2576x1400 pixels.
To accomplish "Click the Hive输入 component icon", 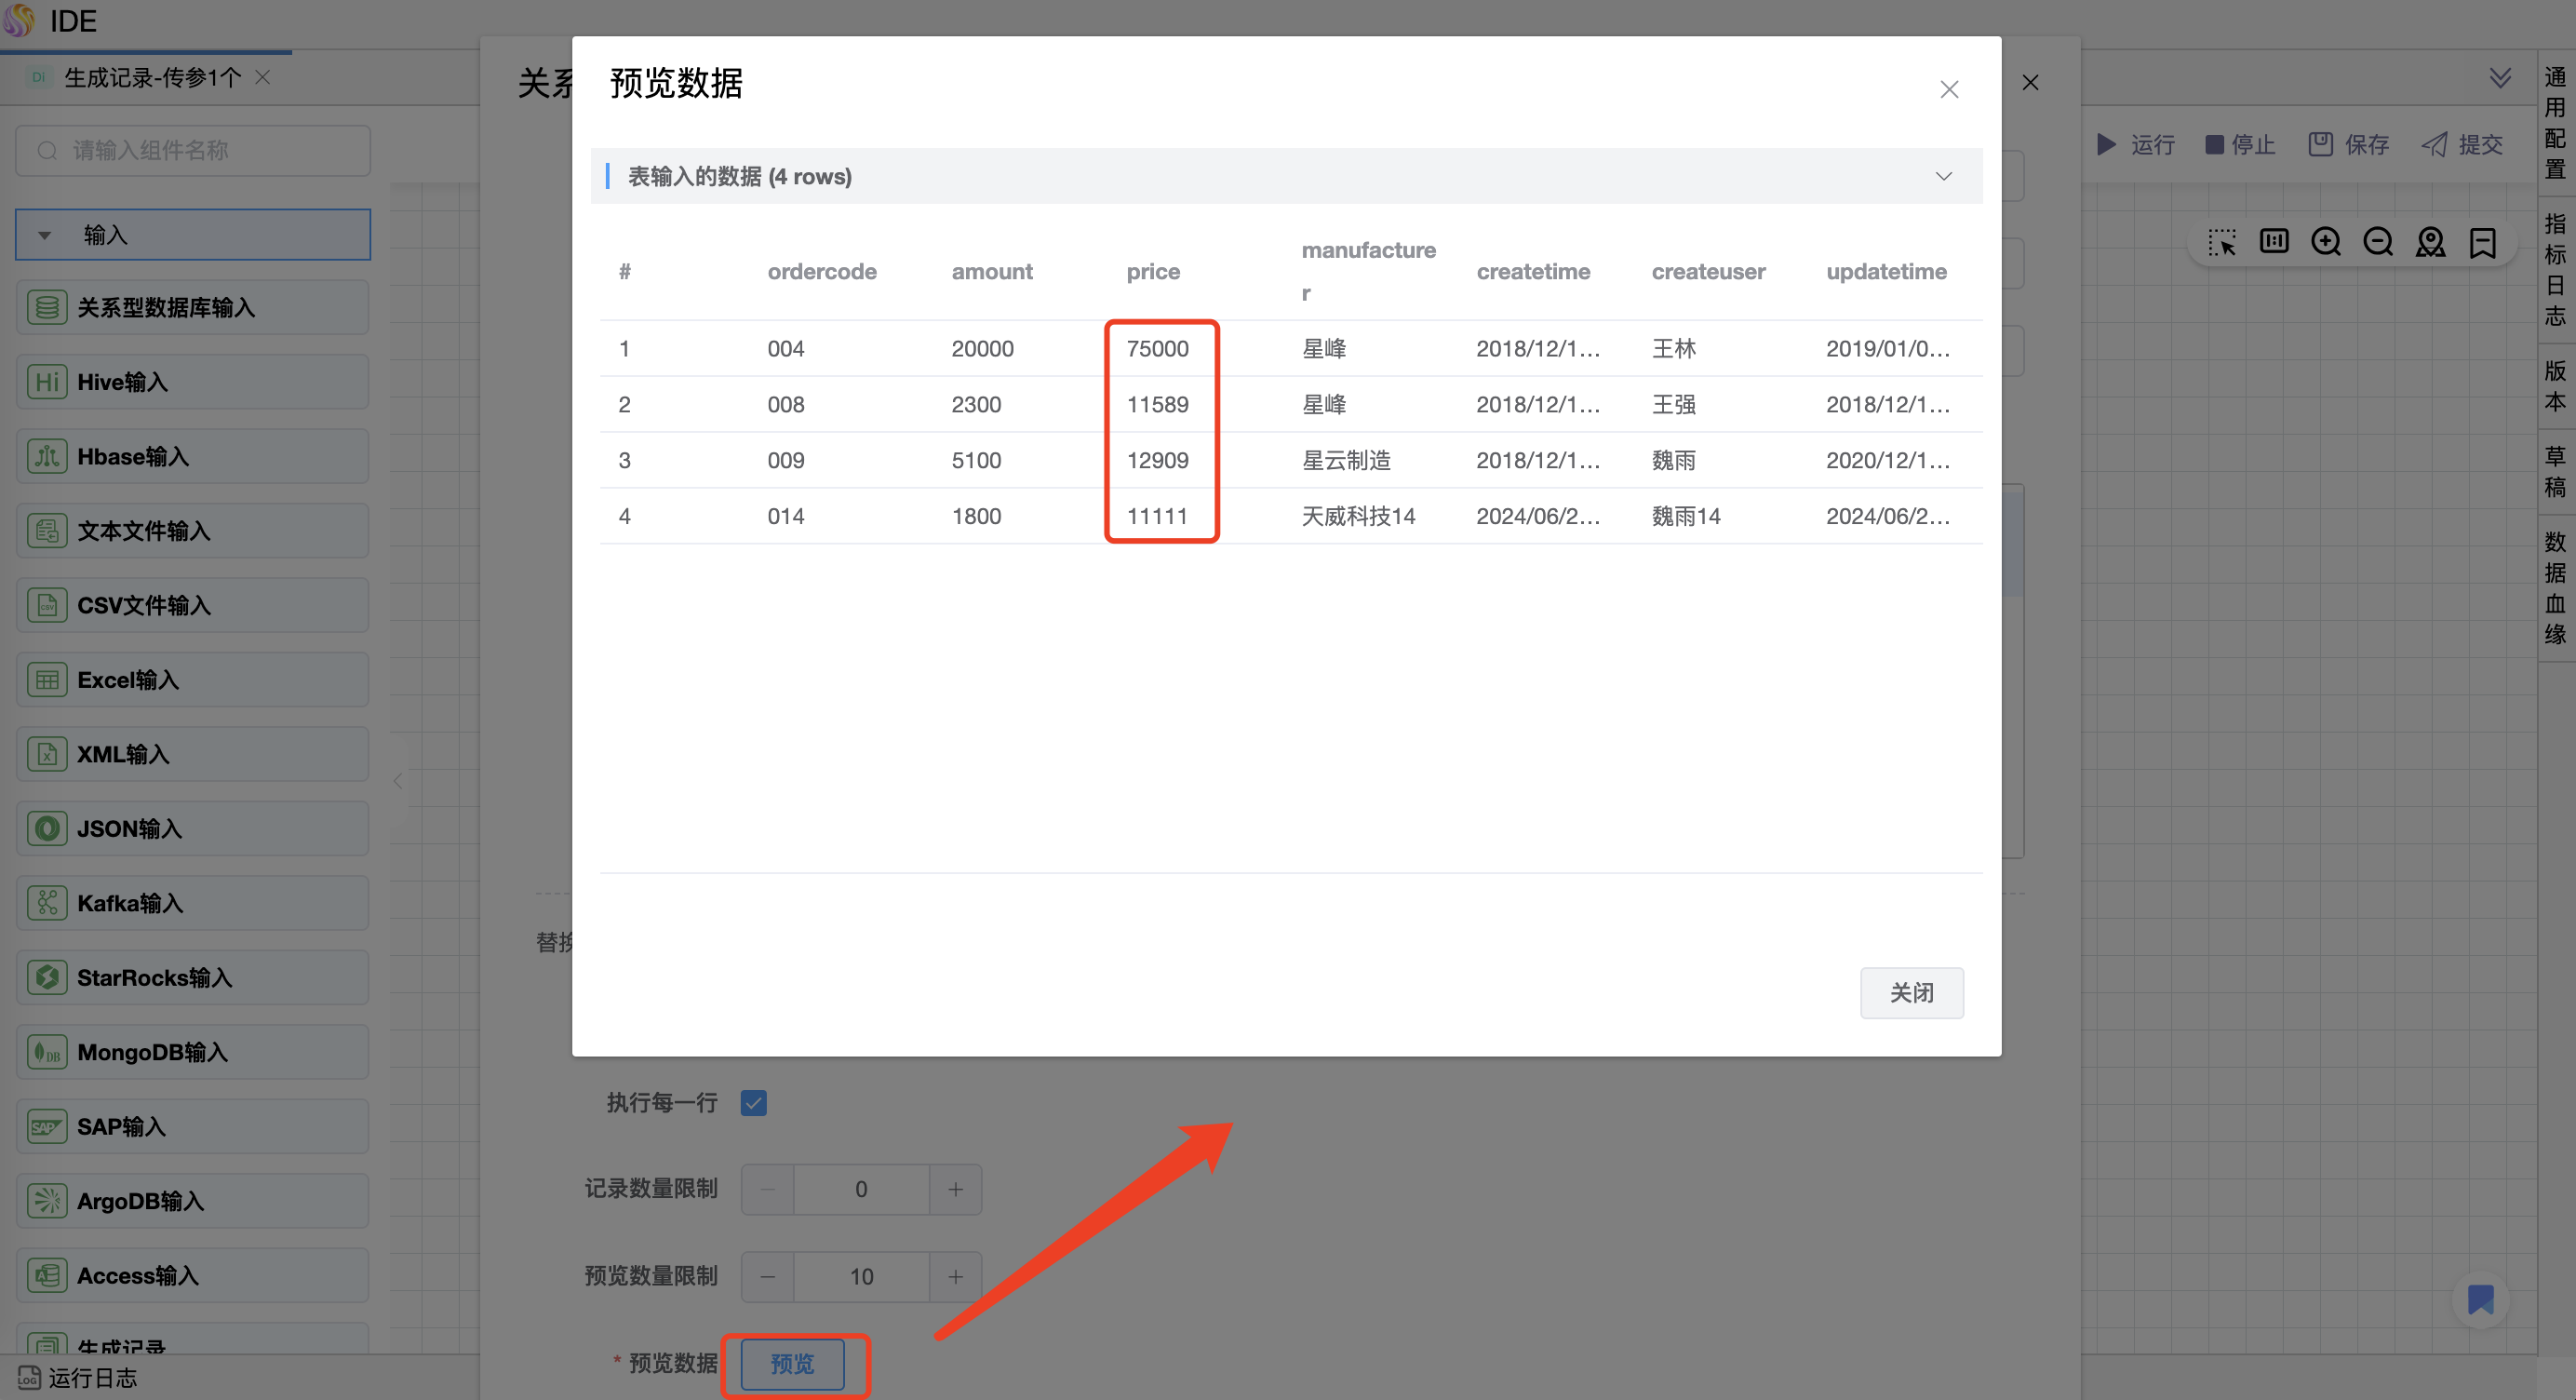I will point(47,382).
